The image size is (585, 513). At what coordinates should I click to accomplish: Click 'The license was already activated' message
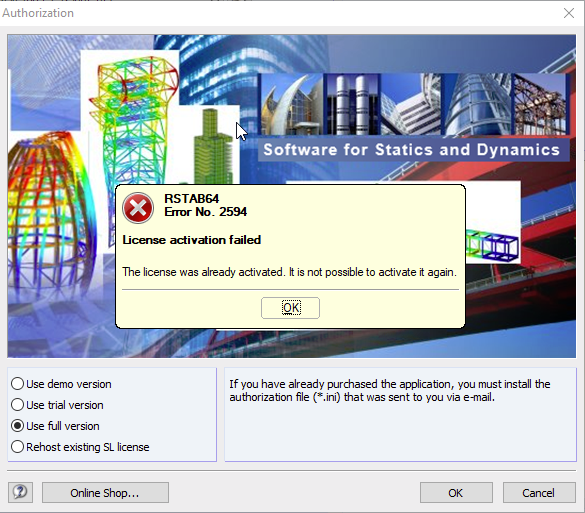point(290,272)
